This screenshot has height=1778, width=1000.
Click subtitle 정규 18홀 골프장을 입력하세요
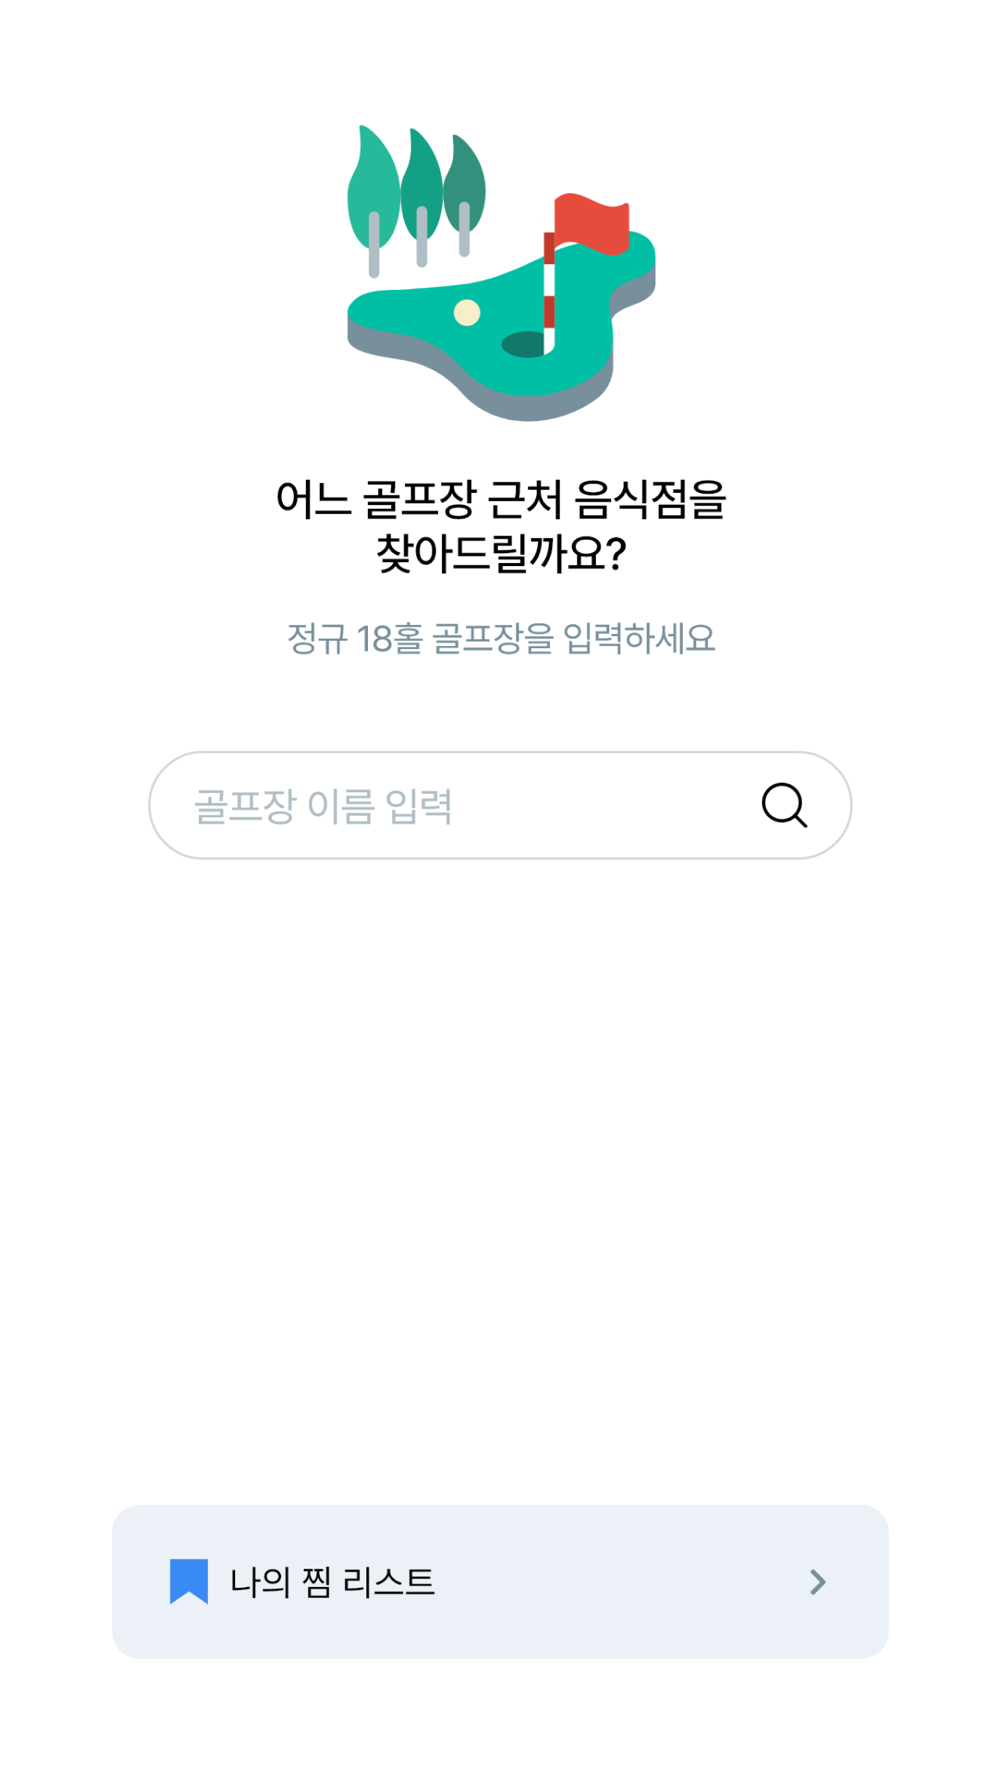[500, 638]
